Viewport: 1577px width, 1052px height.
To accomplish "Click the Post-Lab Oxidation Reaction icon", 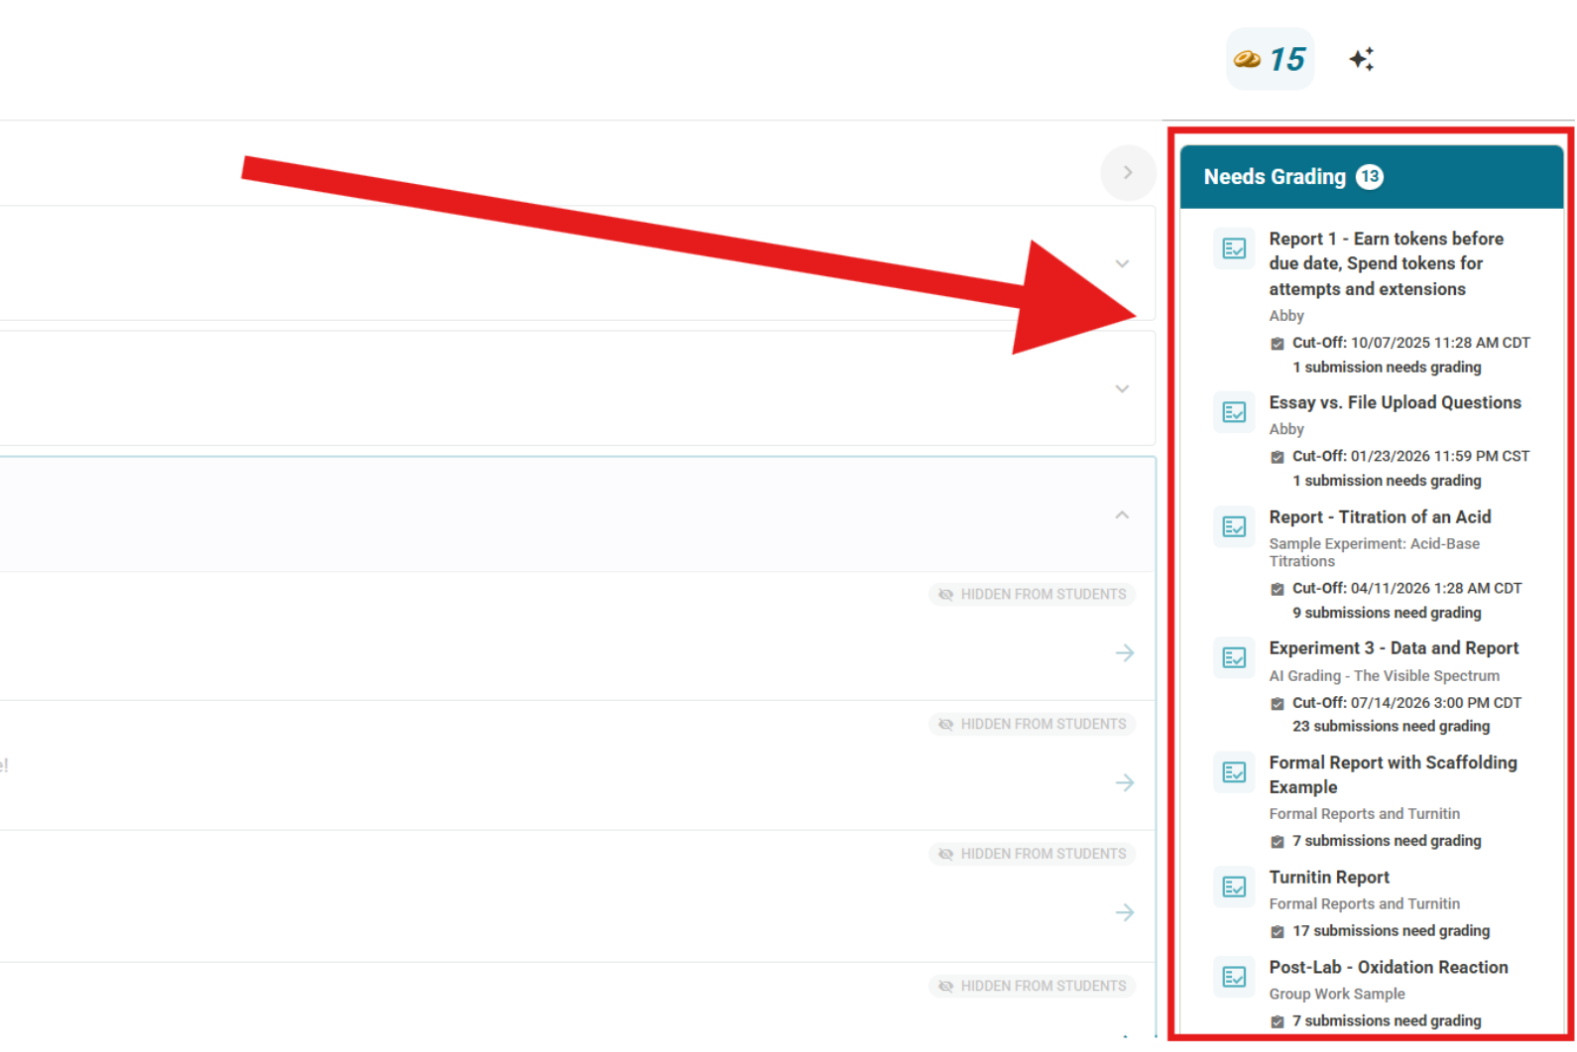I will pos(1234,977).
